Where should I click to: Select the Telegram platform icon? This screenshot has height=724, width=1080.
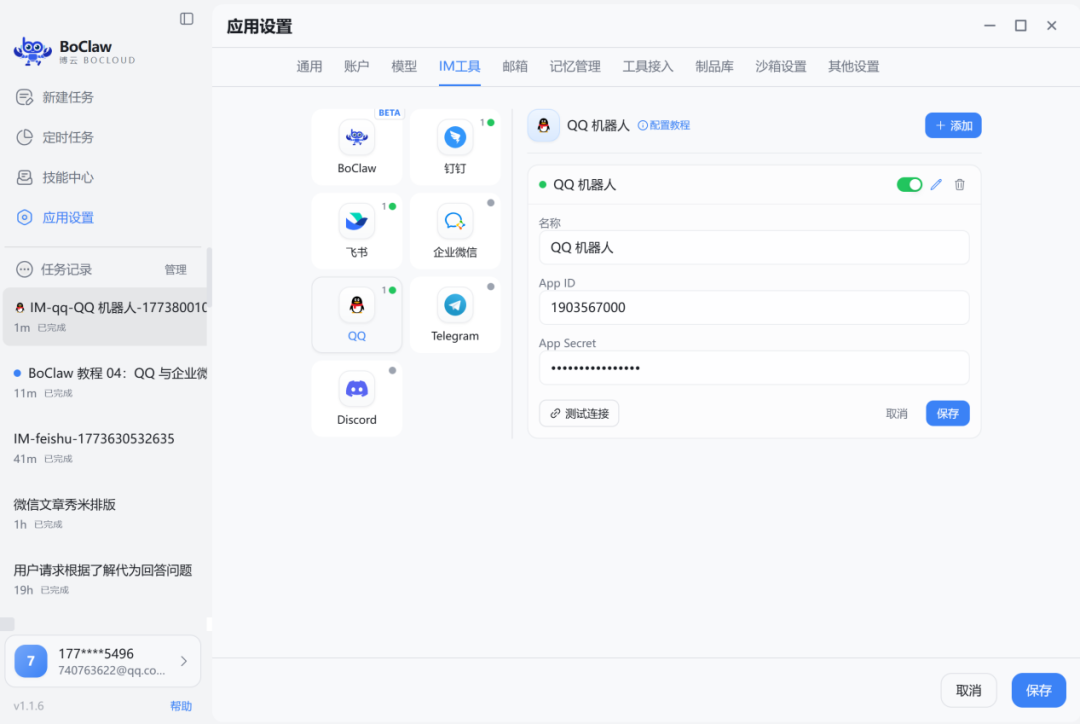(455, 314)
